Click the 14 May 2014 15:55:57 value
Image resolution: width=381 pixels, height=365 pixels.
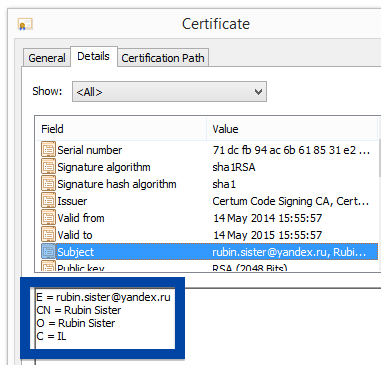click(267, 218)
